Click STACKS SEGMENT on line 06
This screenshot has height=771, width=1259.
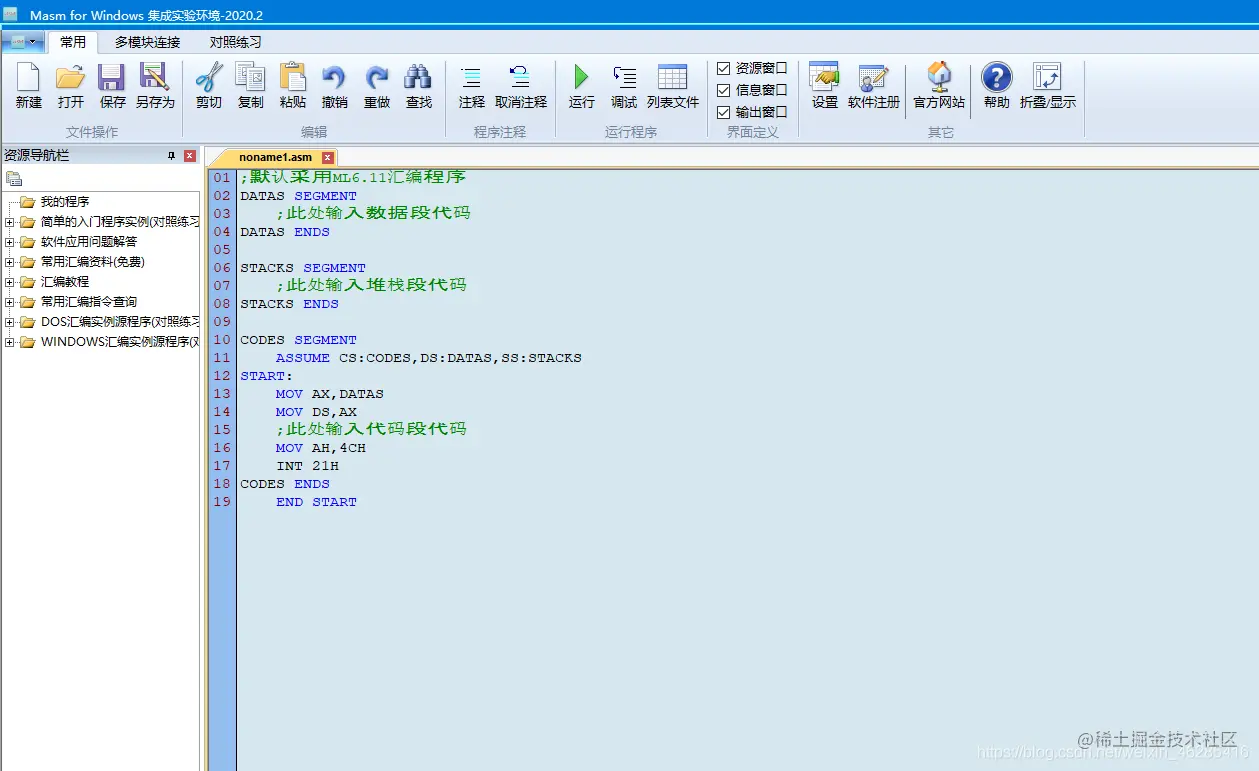[303, 268]
